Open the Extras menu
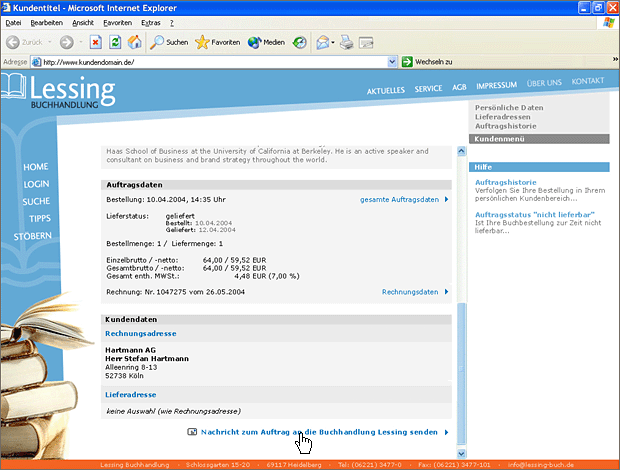Image resolution: width=620 pixels, height=470 pixels. (151, 23)
